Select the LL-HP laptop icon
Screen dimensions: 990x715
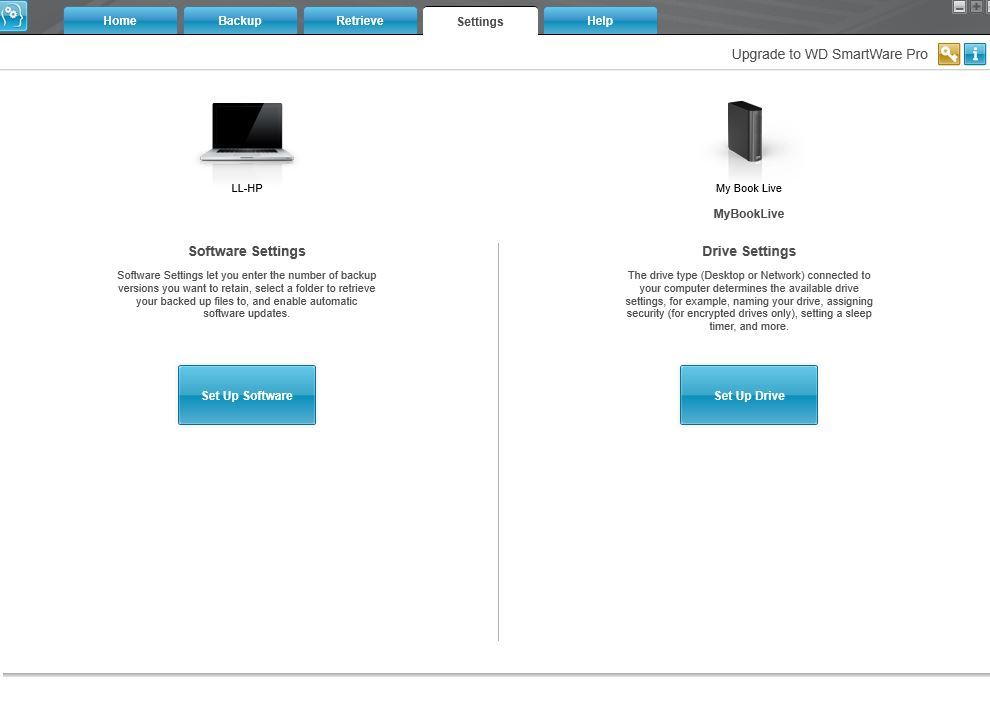click(x=247, y=133)
